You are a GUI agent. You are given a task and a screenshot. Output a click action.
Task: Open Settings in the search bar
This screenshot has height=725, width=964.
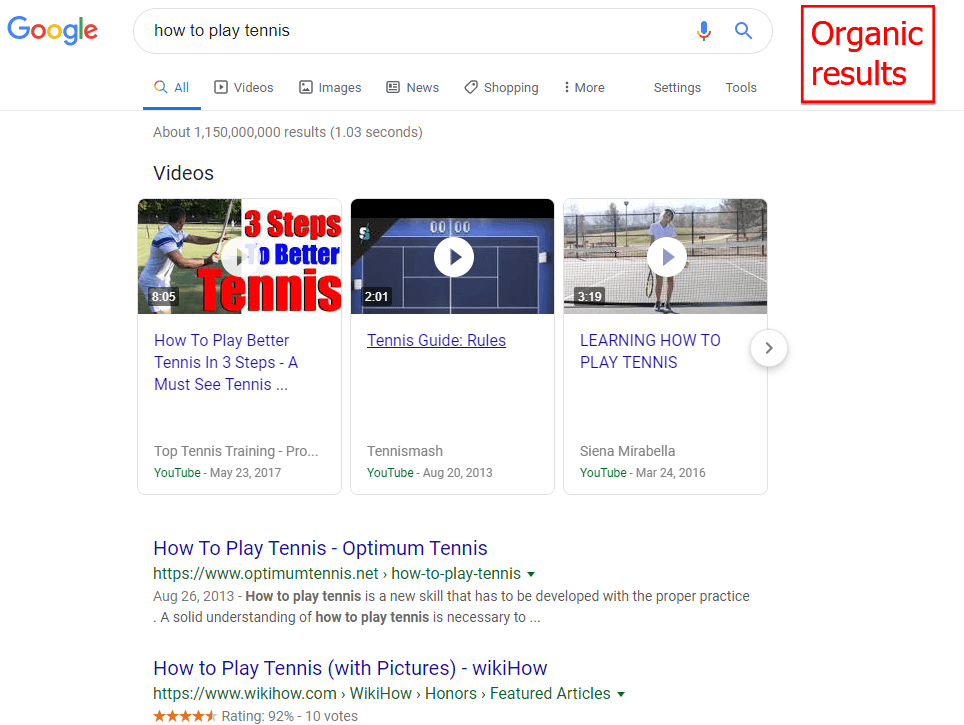(677, 87)
